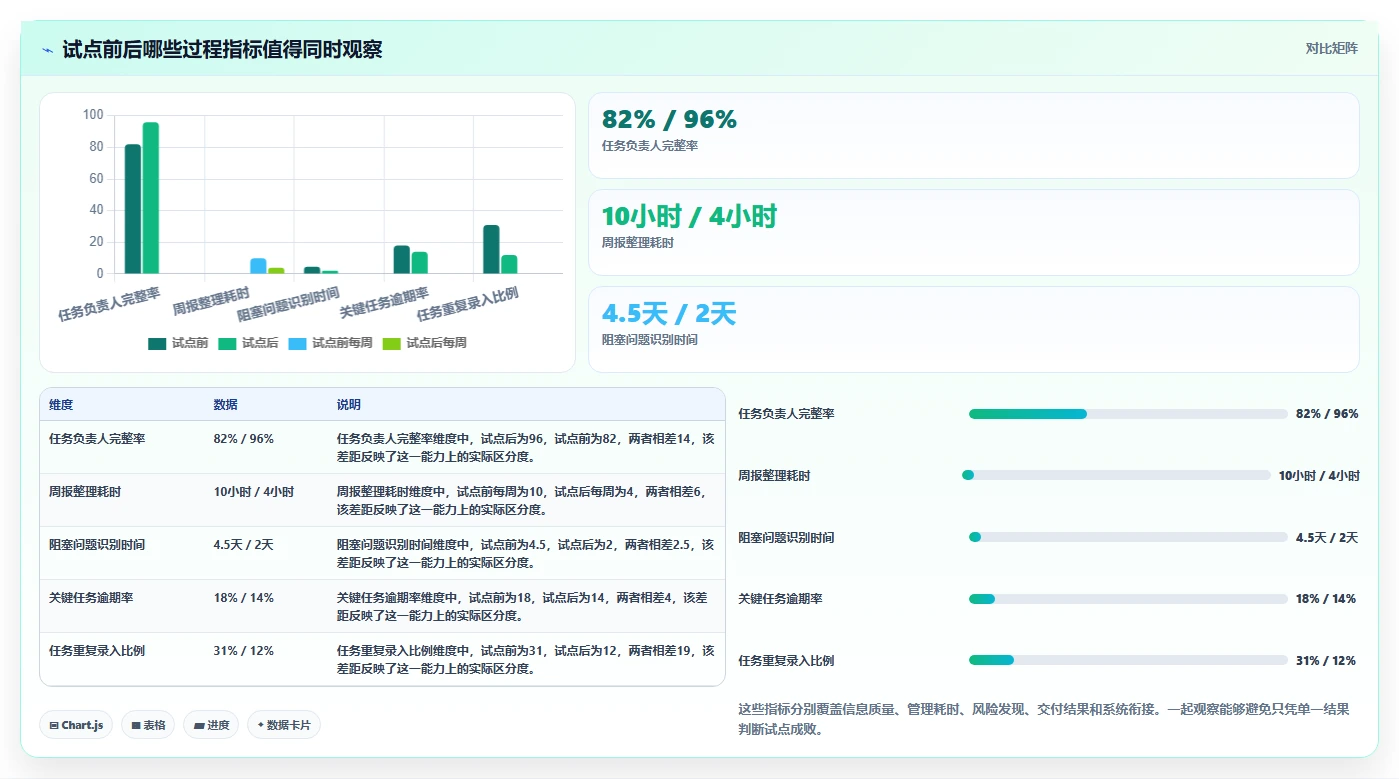
Task: Select the 数据卡片 tag chip
Action: click(x=284, y=725)
